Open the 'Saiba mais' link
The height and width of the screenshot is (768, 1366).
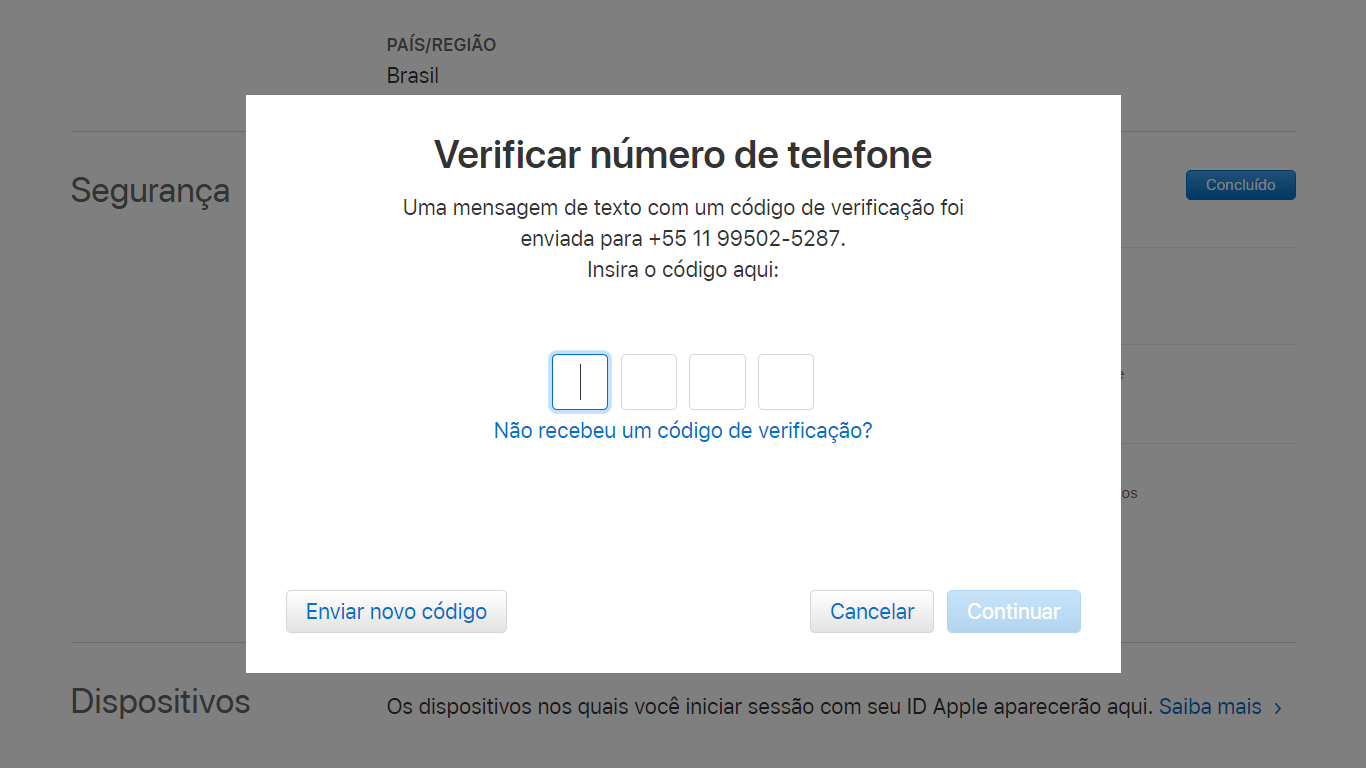coord(1210,707)
